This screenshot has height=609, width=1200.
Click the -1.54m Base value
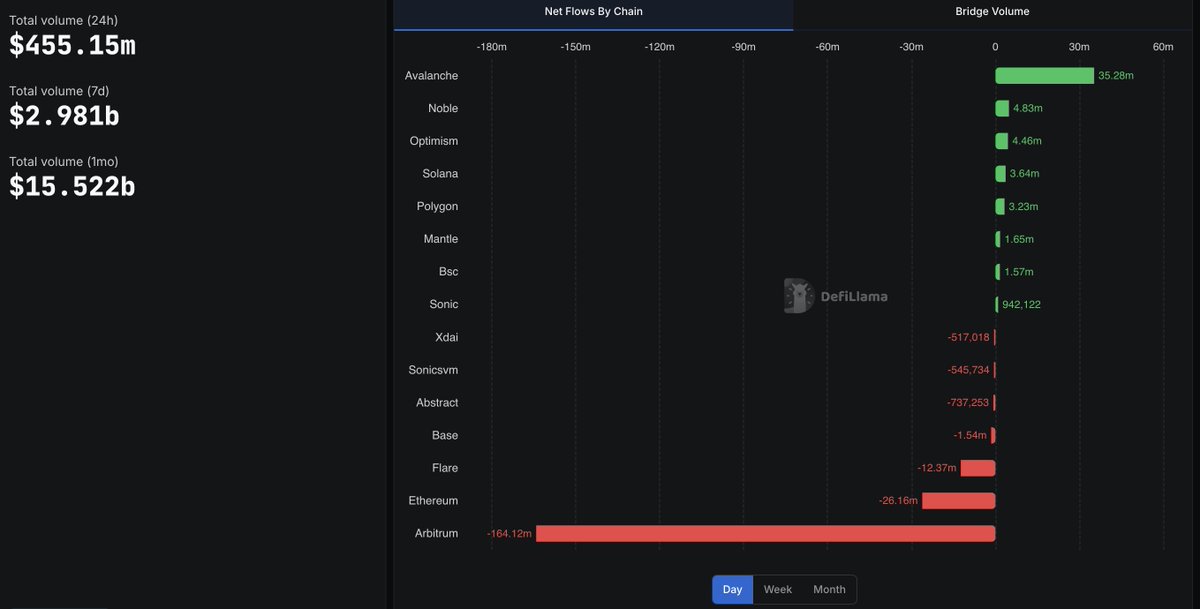click(x=970, y=436)
